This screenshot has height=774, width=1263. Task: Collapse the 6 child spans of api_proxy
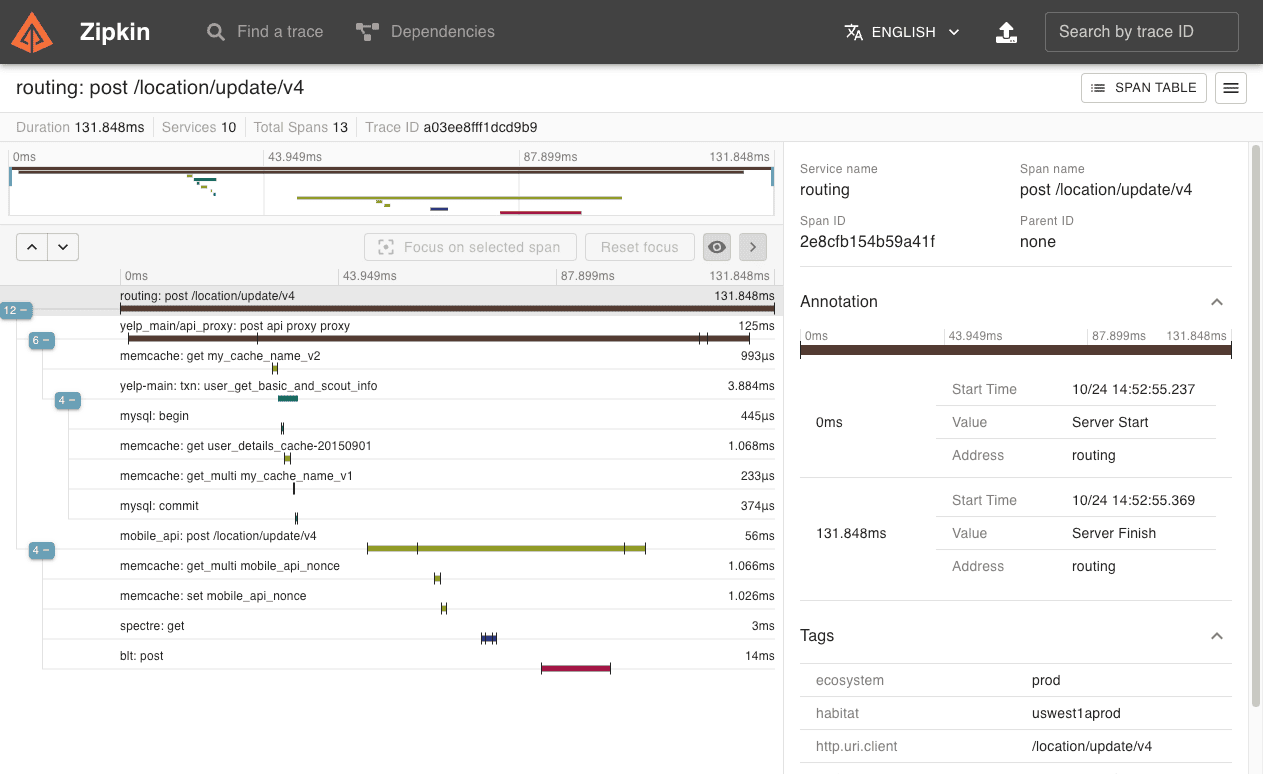tap(41, 340)
